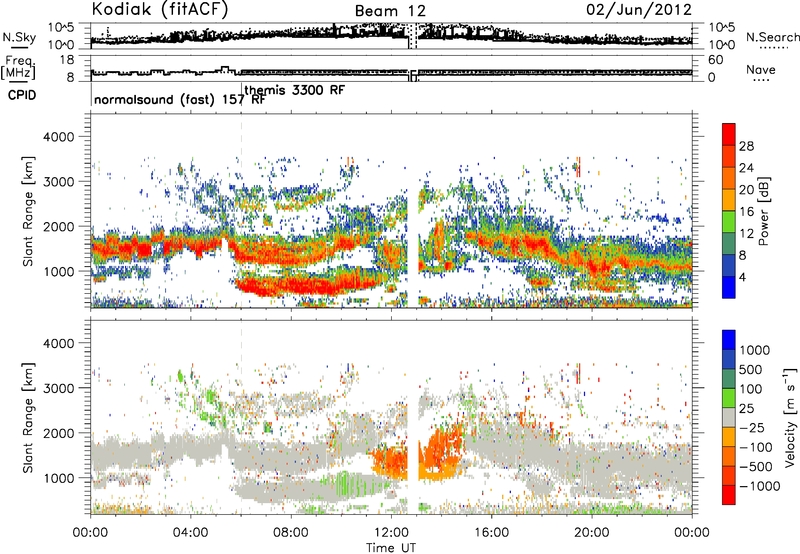This screenshot has width=800, height=554.
Task: Click the blue top segment of Velocity color bar
Action: (x=729, y=340)
